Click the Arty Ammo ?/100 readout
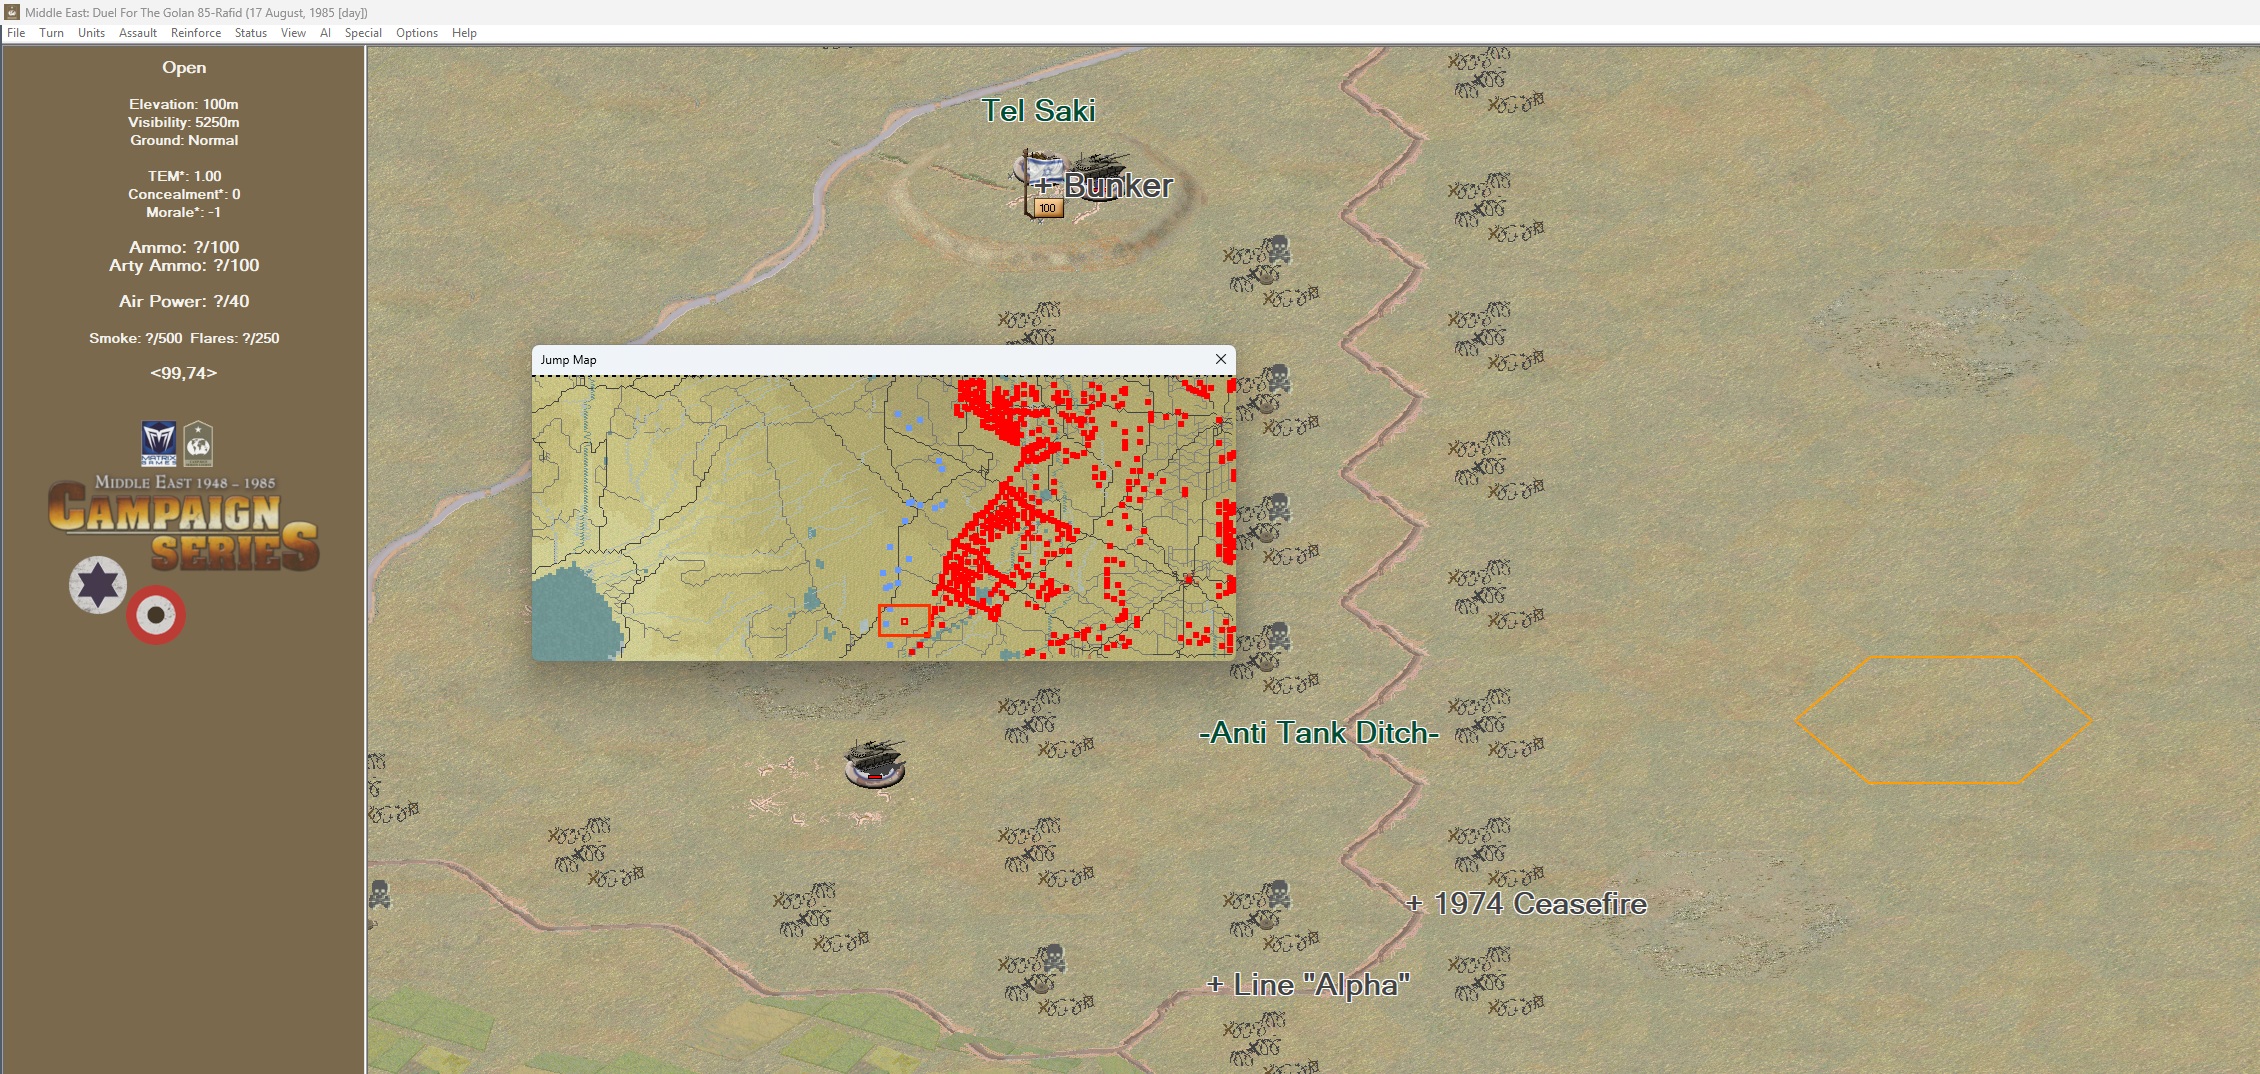The width and height of the screenshot is (2260, 1074). (x=184, y=265)
